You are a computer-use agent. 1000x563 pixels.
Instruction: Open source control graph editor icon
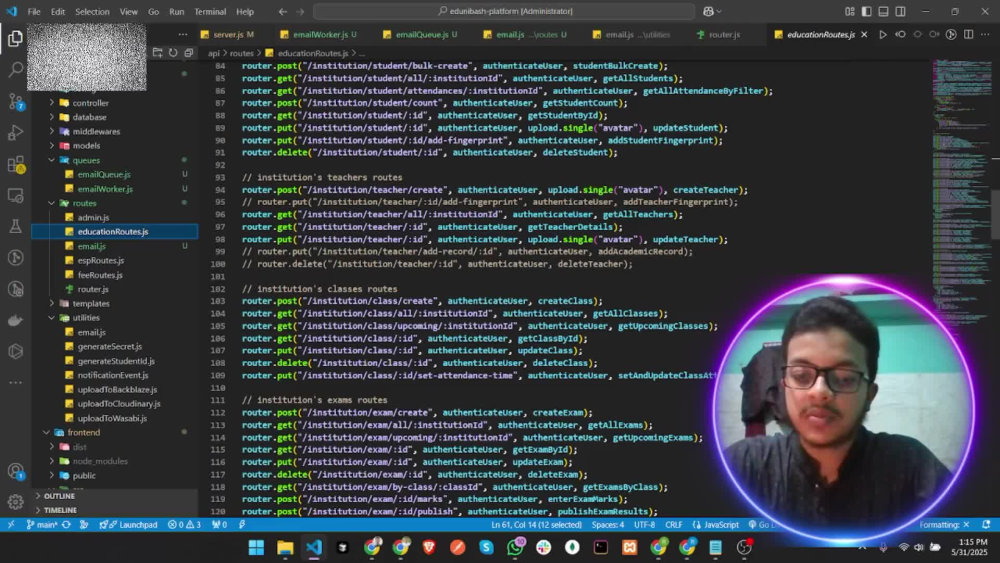[951, 34]
